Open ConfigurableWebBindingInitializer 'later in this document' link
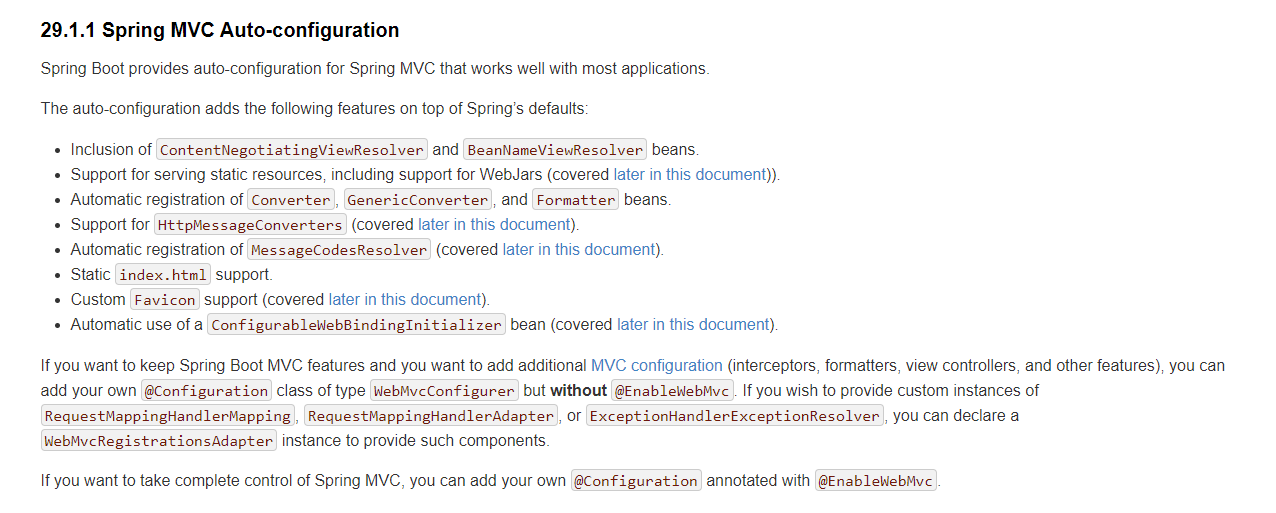This screenshot has width=1276, height=513. click(x=693, y=324)
